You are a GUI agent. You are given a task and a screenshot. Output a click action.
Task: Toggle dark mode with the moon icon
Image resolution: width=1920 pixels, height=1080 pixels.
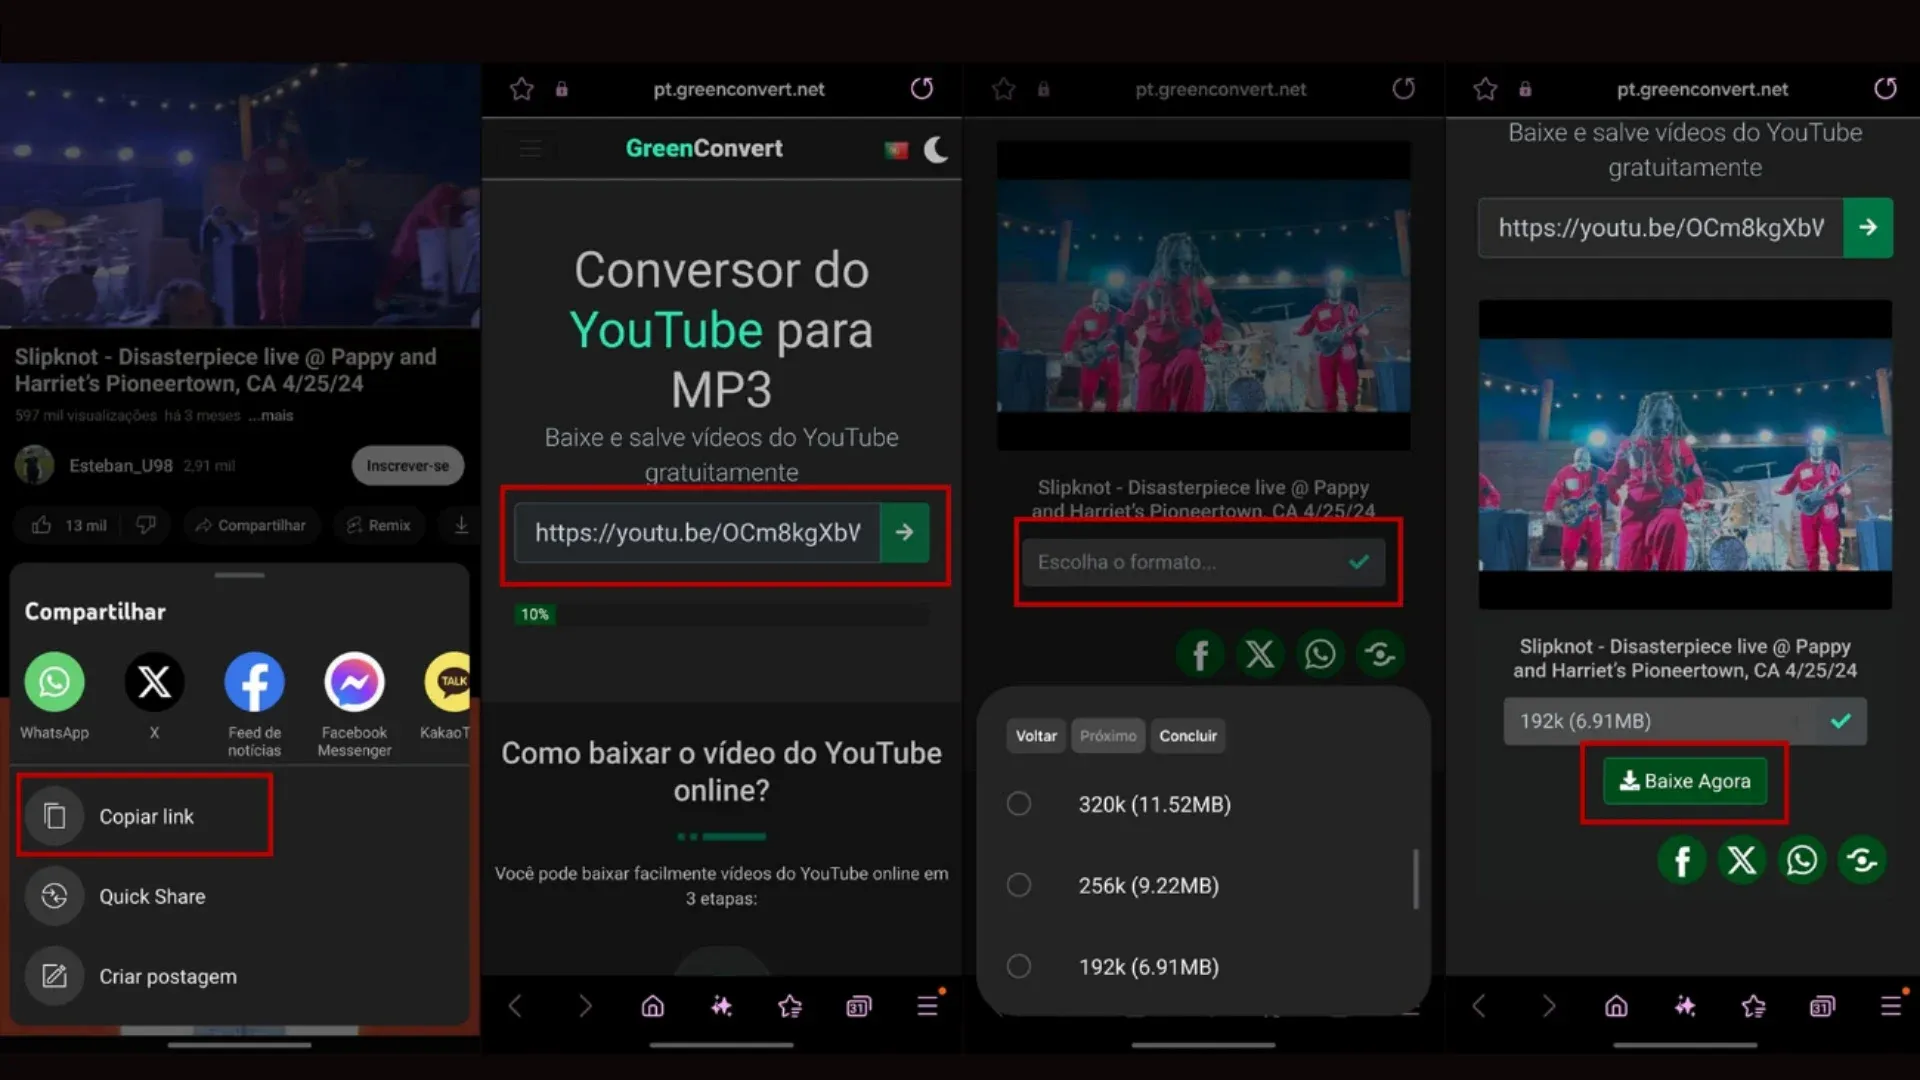[x=936, y=150]
